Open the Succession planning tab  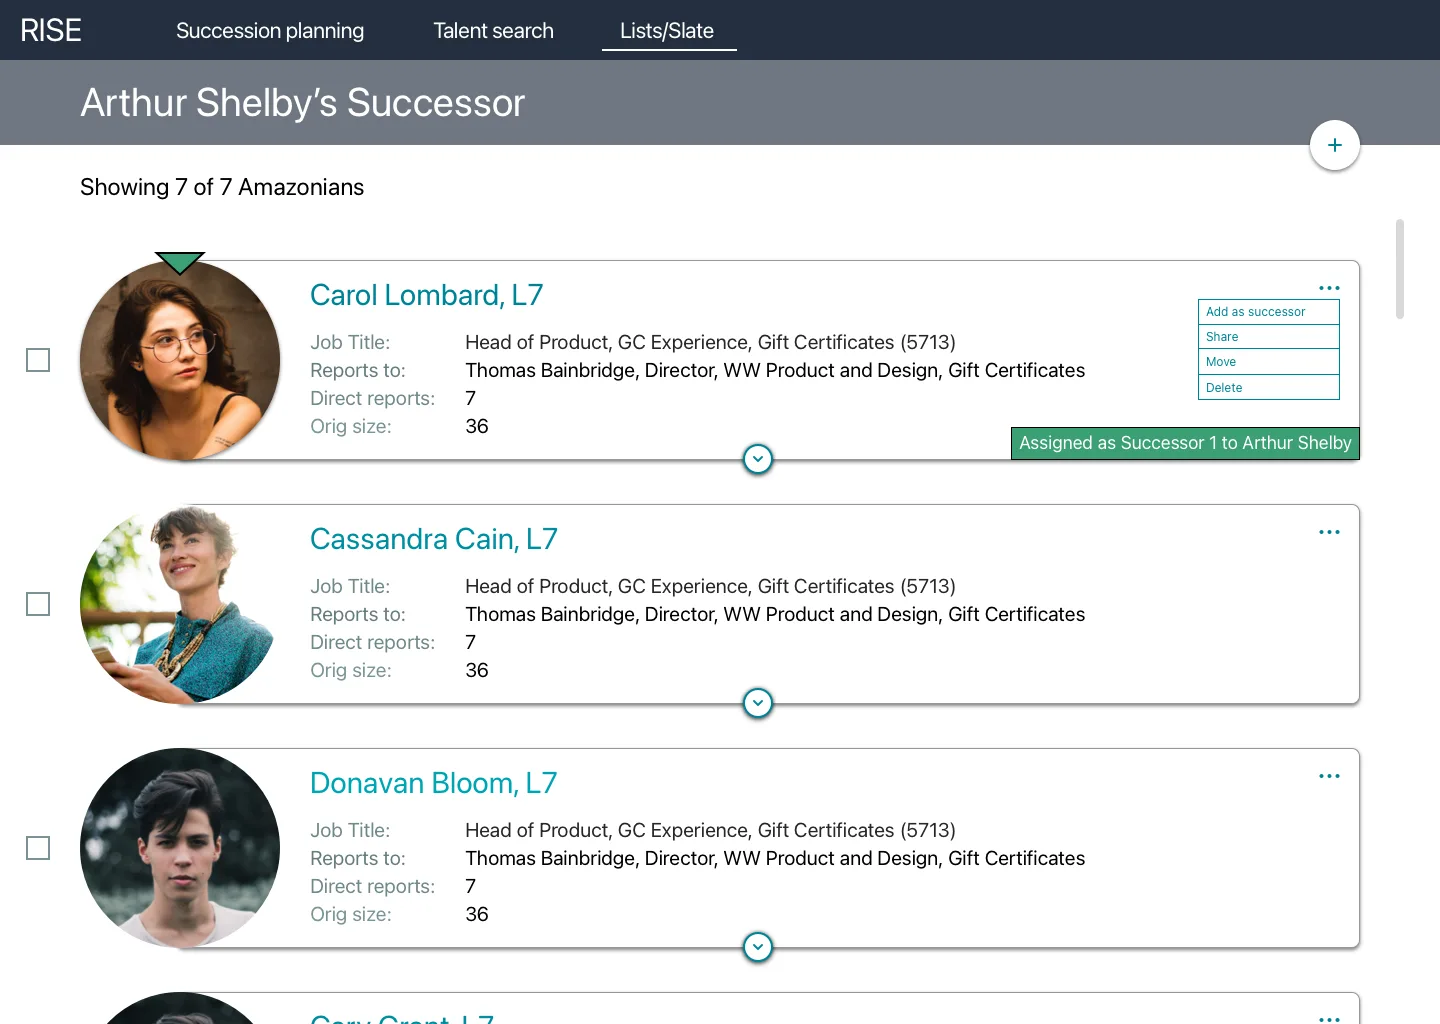pos(270,31)
